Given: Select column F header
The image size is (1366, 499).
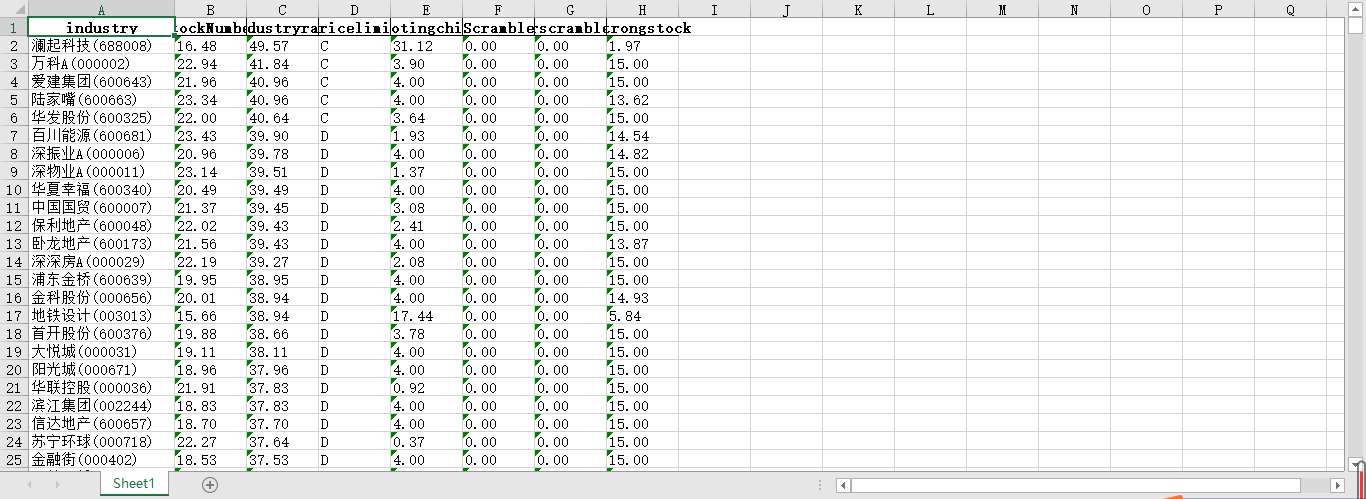Looking at the screenshot, I should pos(498,9).
